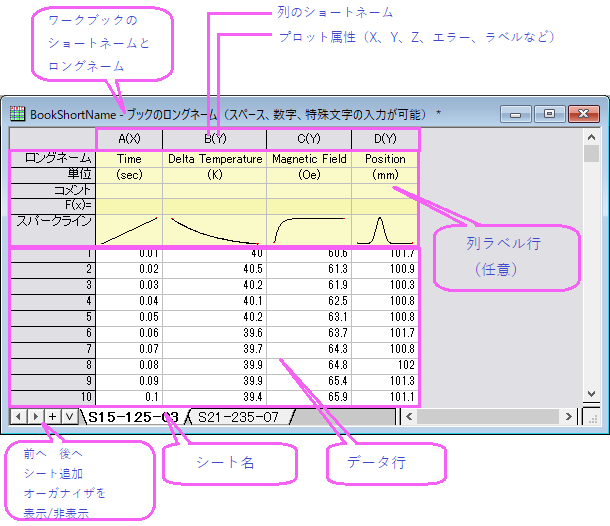Click the Delta Temperature sparkline thumbnail
The height and width of the screenshot is (526, 610).
[x=215, y=230]
